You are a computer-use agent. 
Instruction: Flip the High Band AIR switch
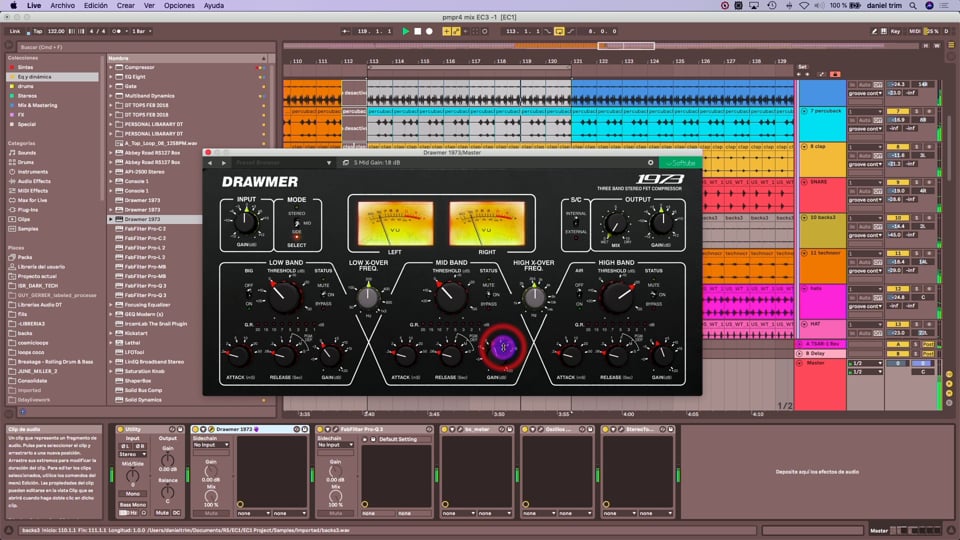[579, 294]
